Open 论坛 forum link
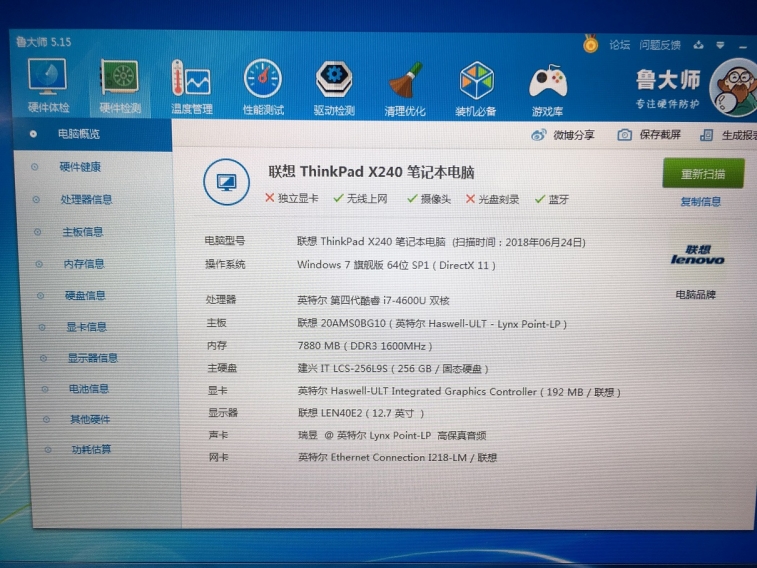This screenshot has height=568, width=757. [x=619, y=45]
